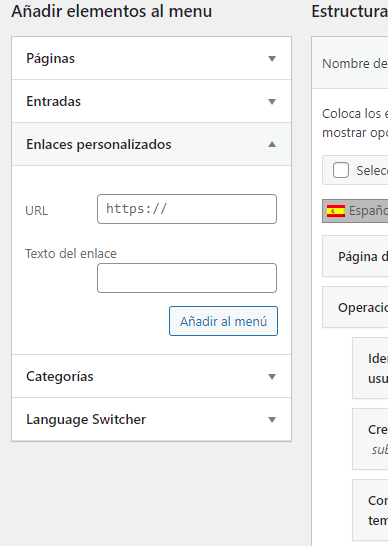The width and height of the screenshot is (388, 546).
Task: Open the Language Switcher panel heading
Action: 86,419
